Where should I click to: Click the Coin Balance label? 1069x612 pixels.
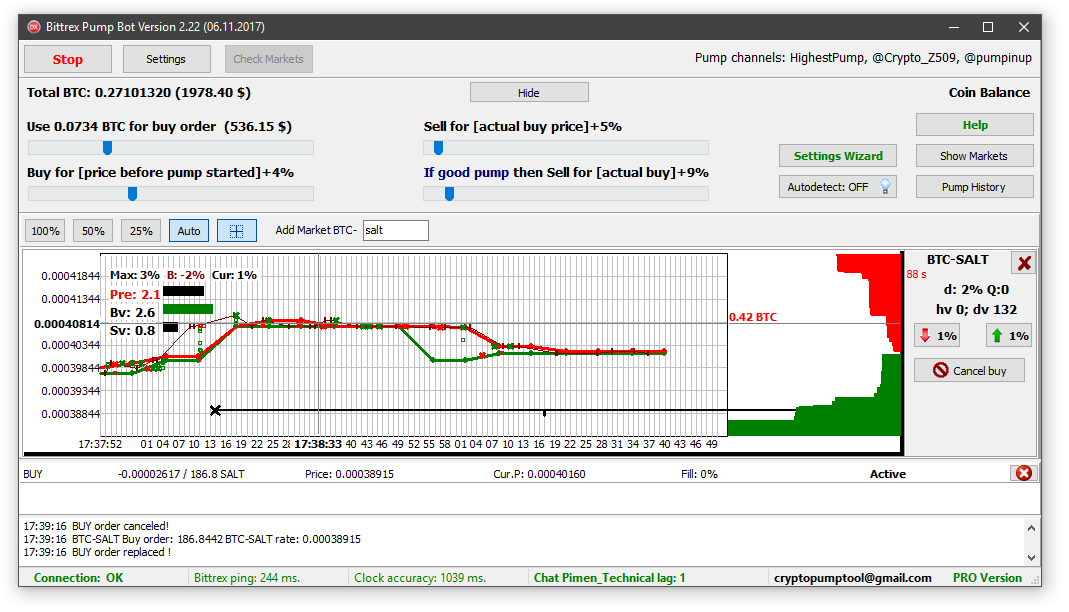[x=989, y=93]
